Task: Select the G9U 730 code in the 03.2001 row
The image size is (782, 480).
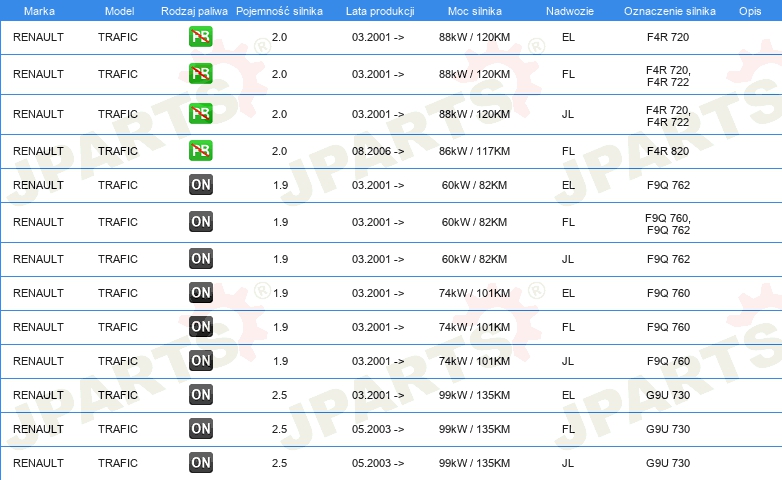Action: [668, 395]
